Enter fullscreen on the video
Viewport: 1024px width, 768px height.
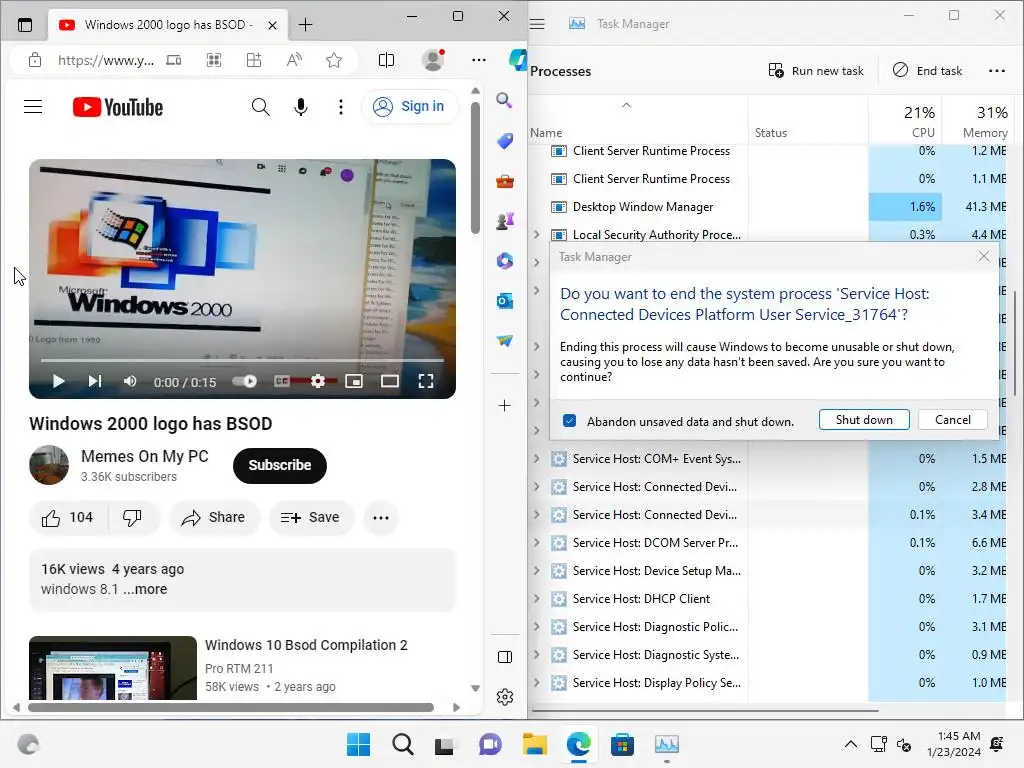click(426, 381)
